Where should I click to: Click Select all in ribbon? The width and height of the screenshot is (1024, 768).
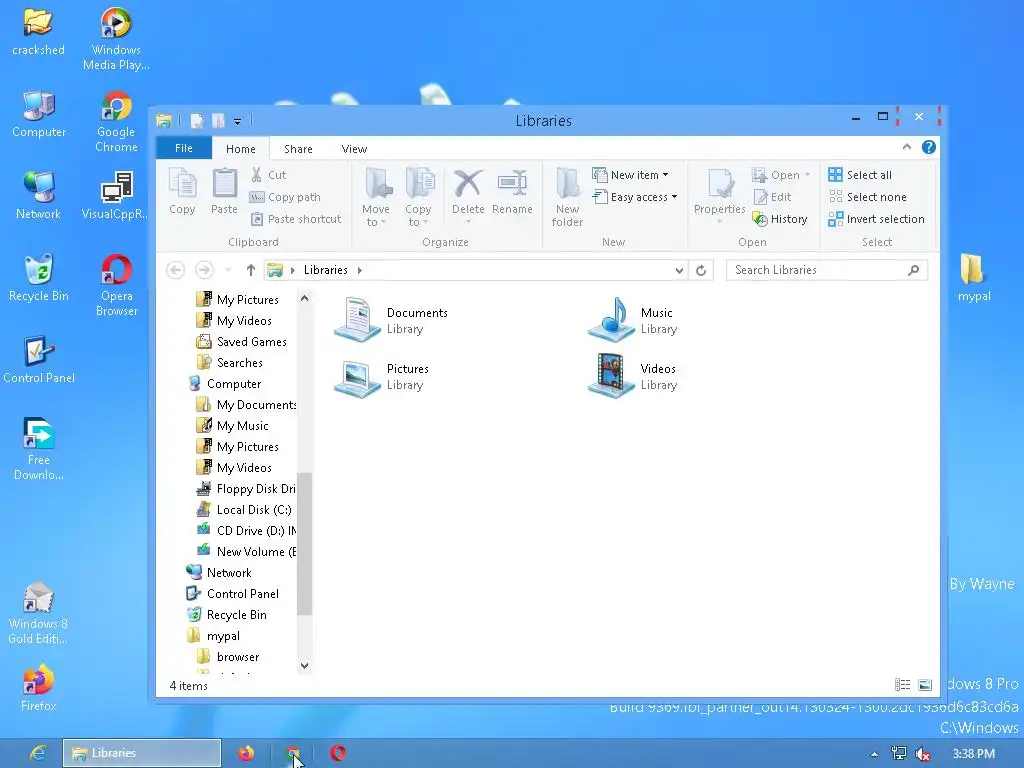(860, 175)
